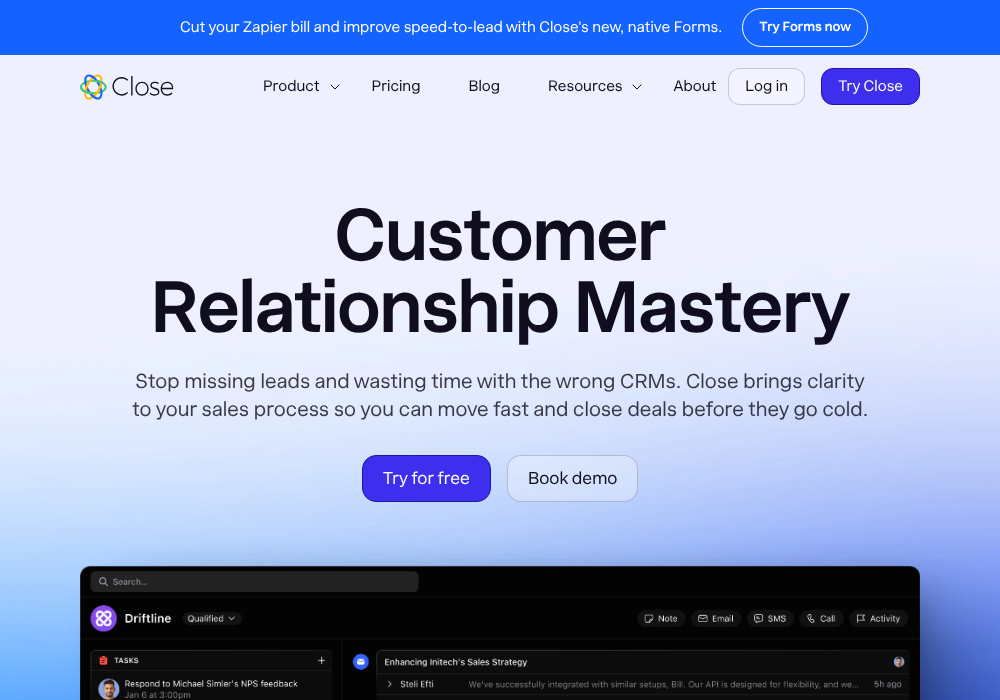Click the blue email icon beside Enhancing Initech's thread
The height and width of the screenshot is (700, 1000).
(361, 662)
